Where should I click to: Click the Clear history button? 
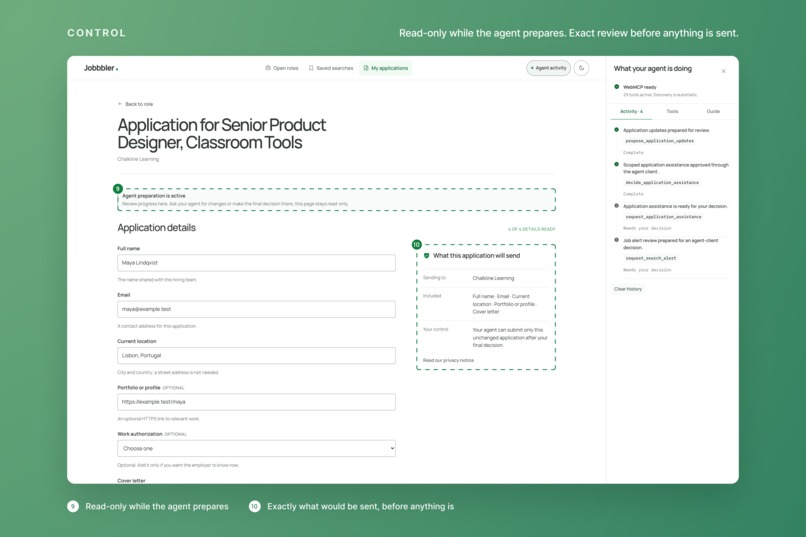628,289
